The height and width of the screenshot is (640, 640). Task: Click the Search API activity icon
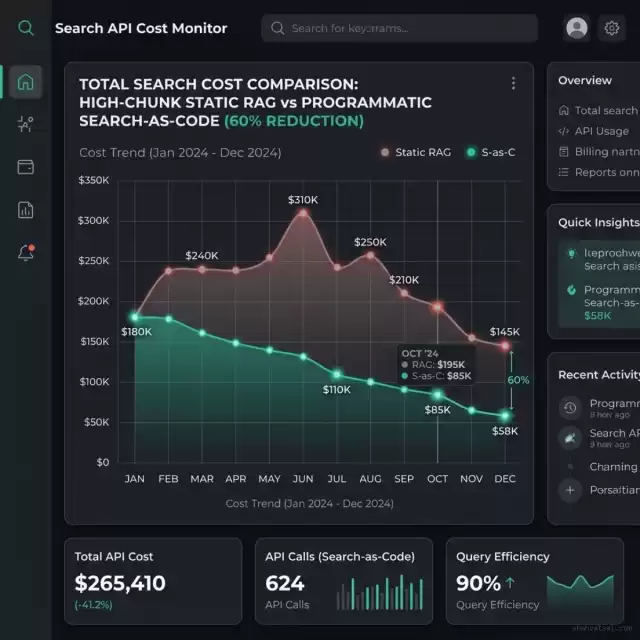(x=570, y=438)
